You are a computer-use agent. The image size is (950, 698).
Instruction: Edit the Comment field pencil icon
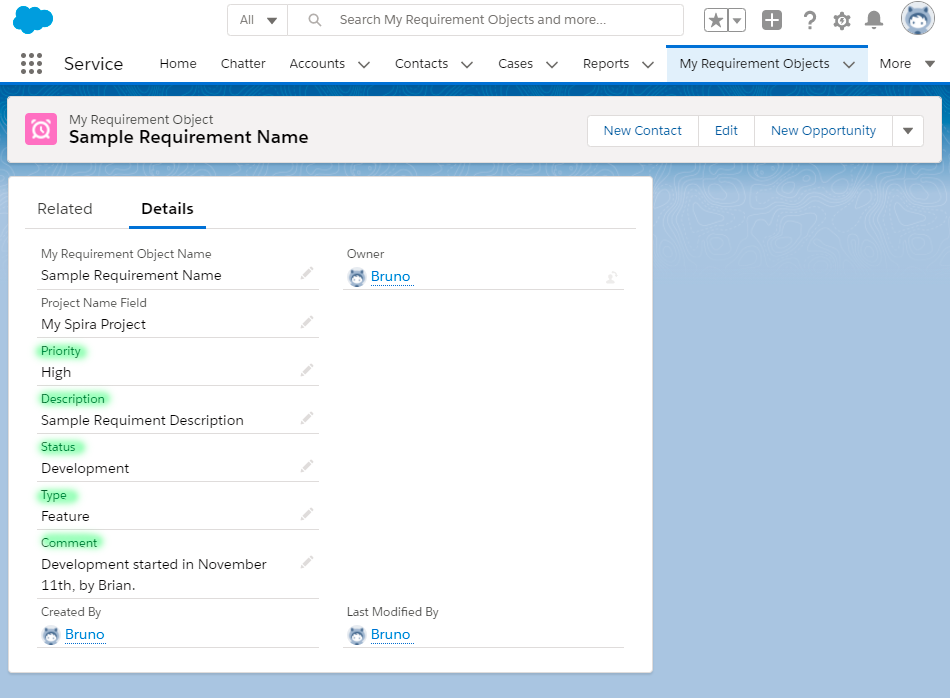pyautogui.click(x=307, y=562)
